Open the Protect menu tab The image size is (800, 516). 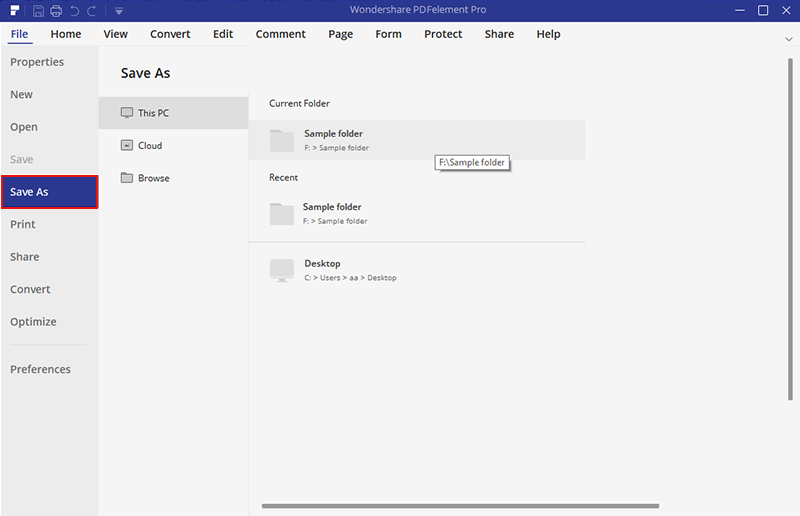tap(442, 34)
